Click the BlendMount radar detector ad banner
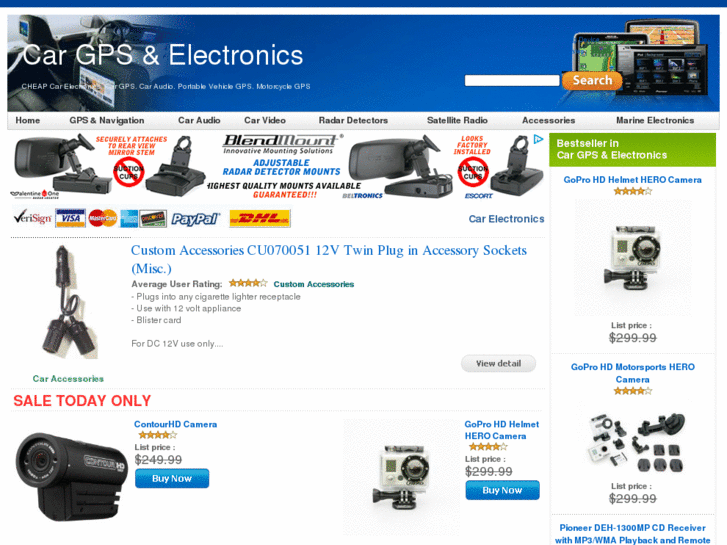727x545 pixels. 277,167
